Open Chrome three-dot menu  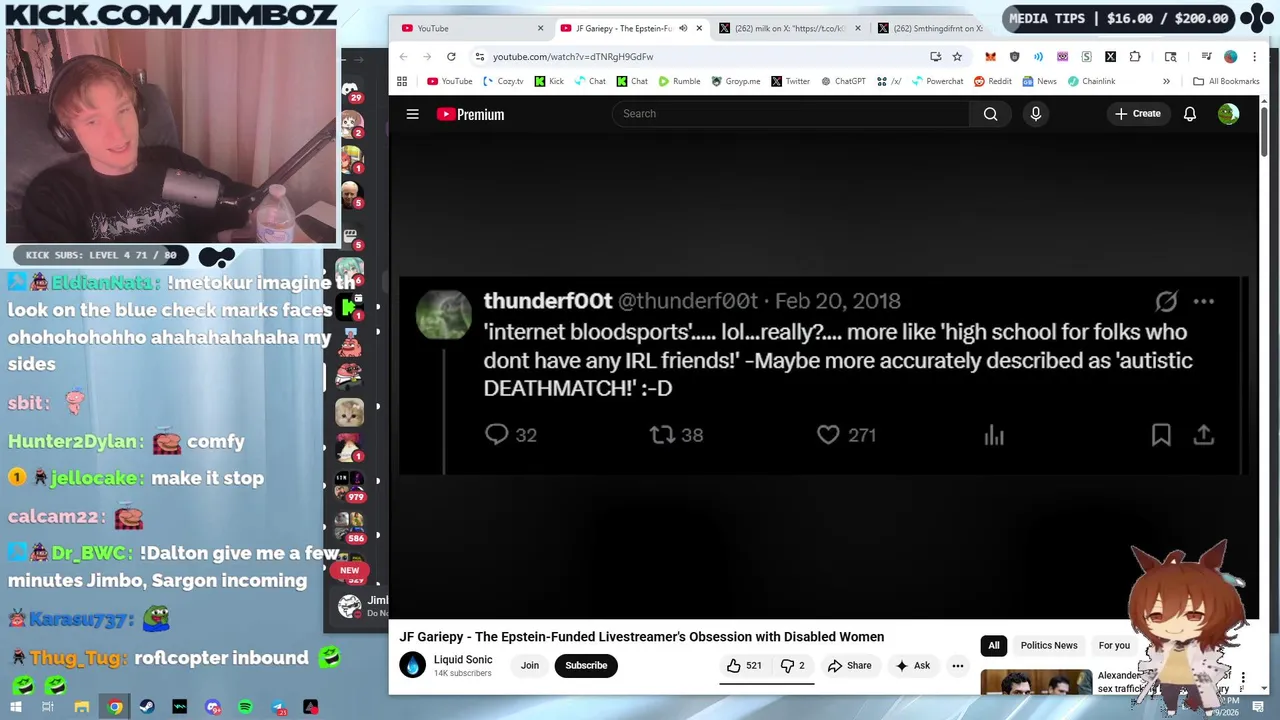click(1254, 57)
